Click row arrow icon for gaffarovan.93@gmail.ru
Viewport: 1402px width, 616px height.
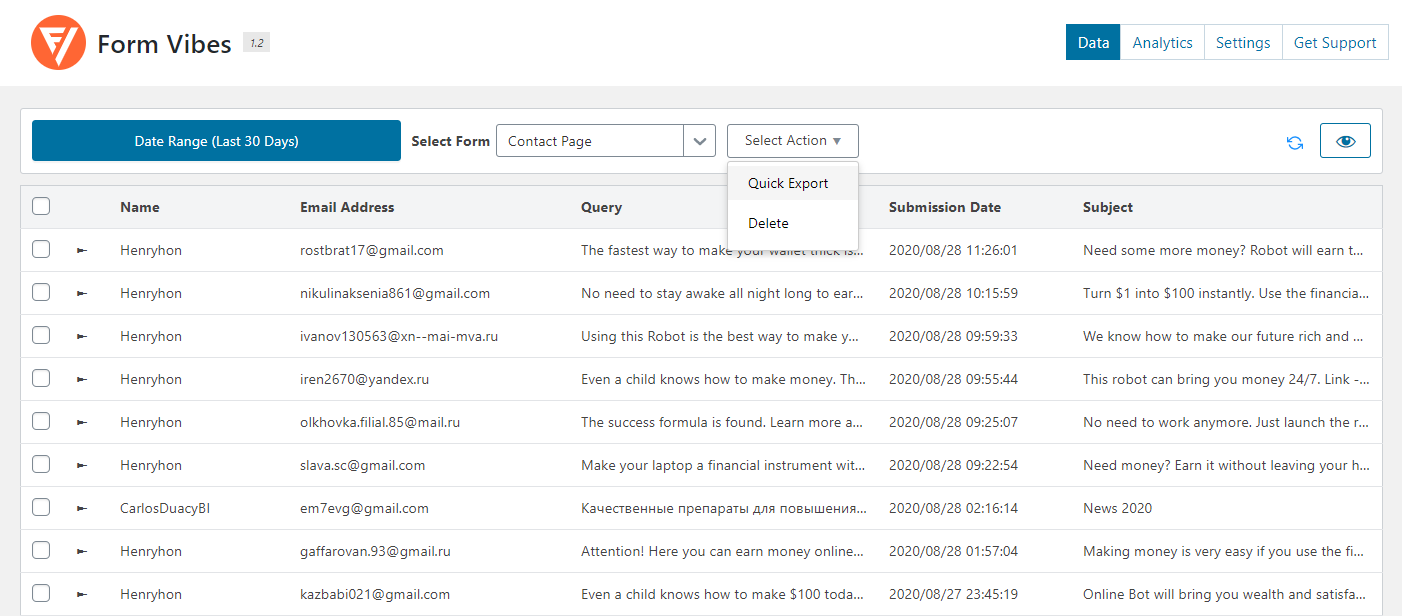(82, 551)
